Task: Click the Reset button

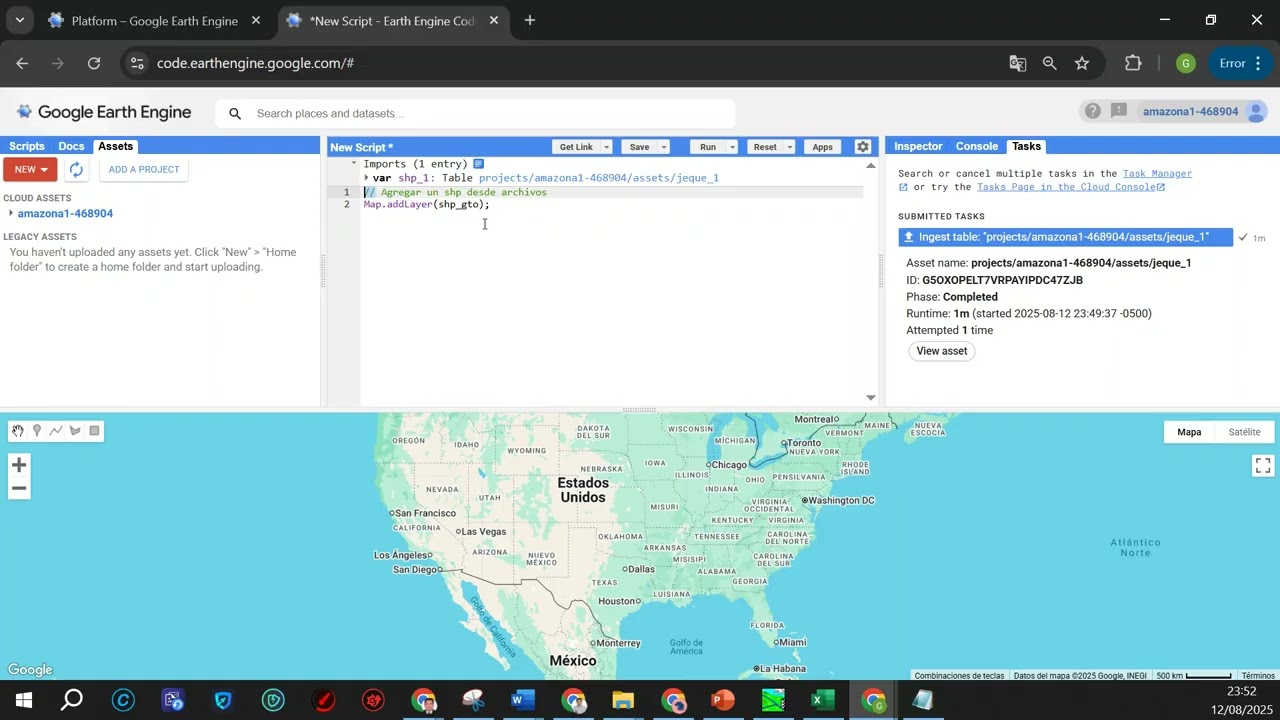Action: tap(765, 147)
